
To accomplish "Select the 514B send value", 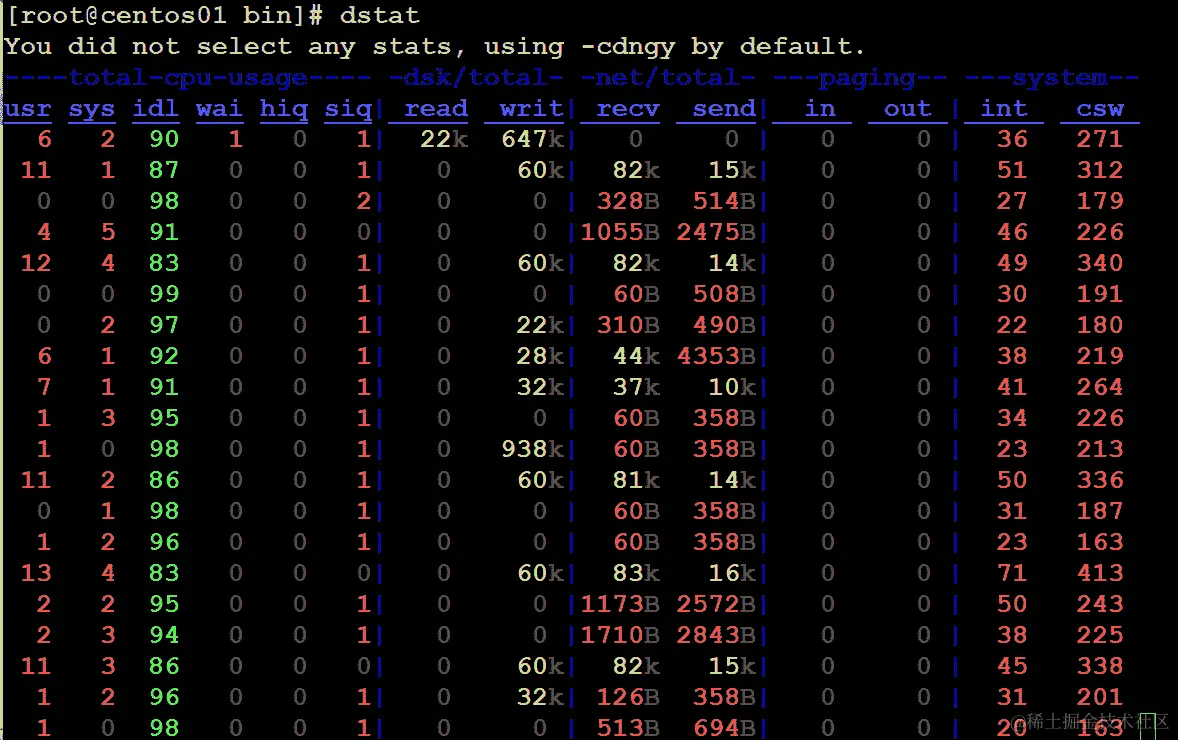I will tap(724, 201).
